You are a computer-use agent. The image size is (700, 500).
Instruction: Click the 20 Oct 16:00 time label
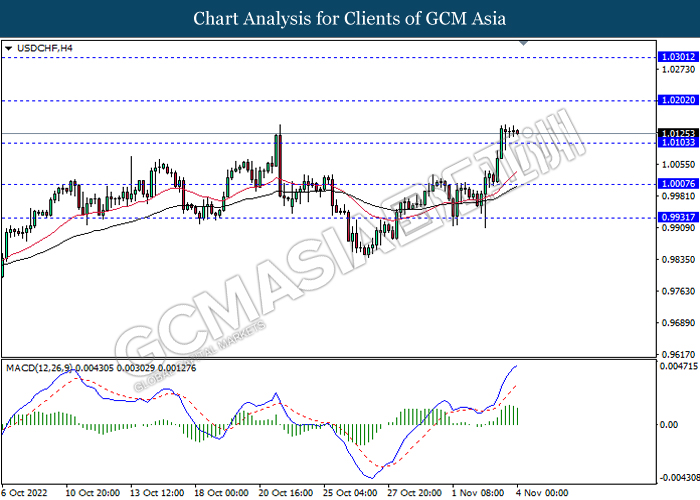tap(286, 493)
